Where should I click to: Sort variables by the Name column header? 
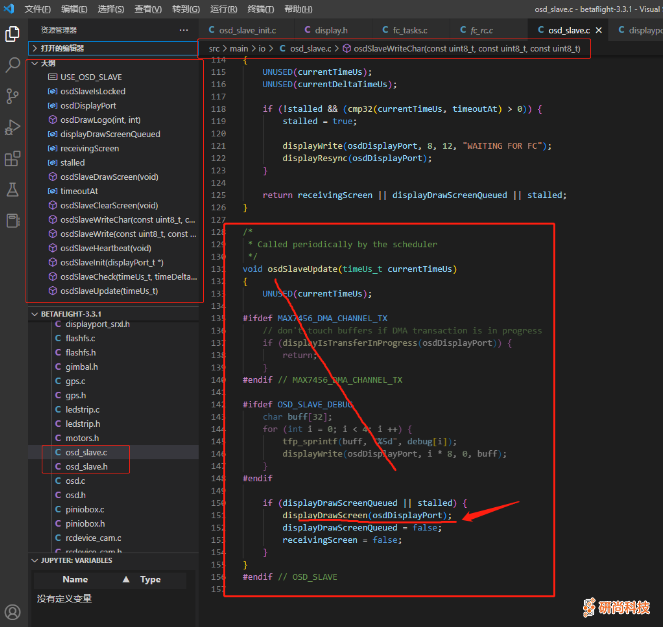pos(75,579)
